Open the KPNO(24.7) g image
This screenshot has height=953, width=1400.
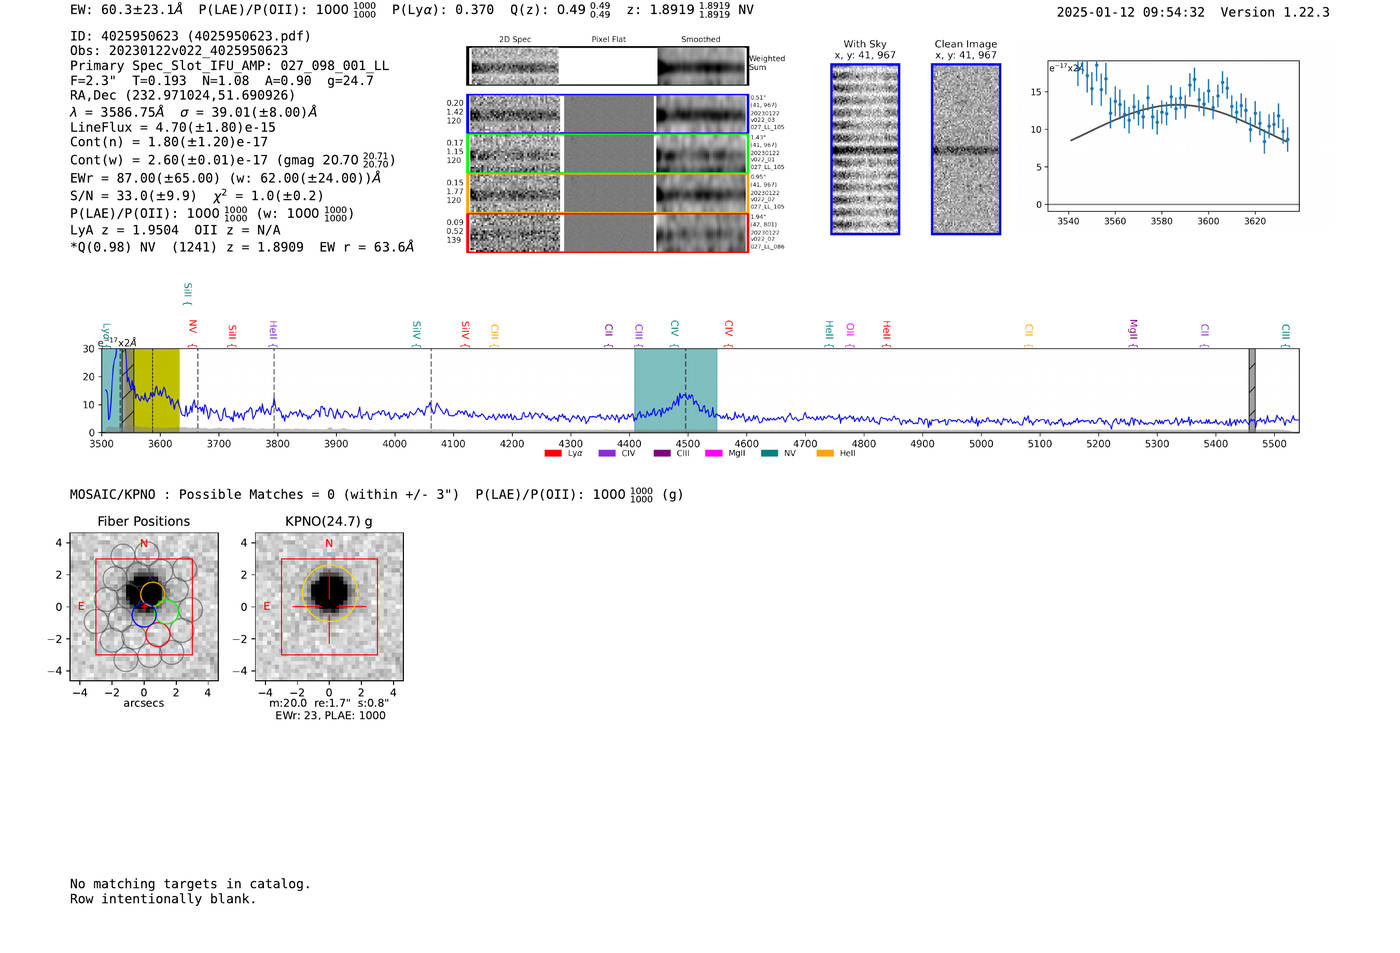point(329,607)
